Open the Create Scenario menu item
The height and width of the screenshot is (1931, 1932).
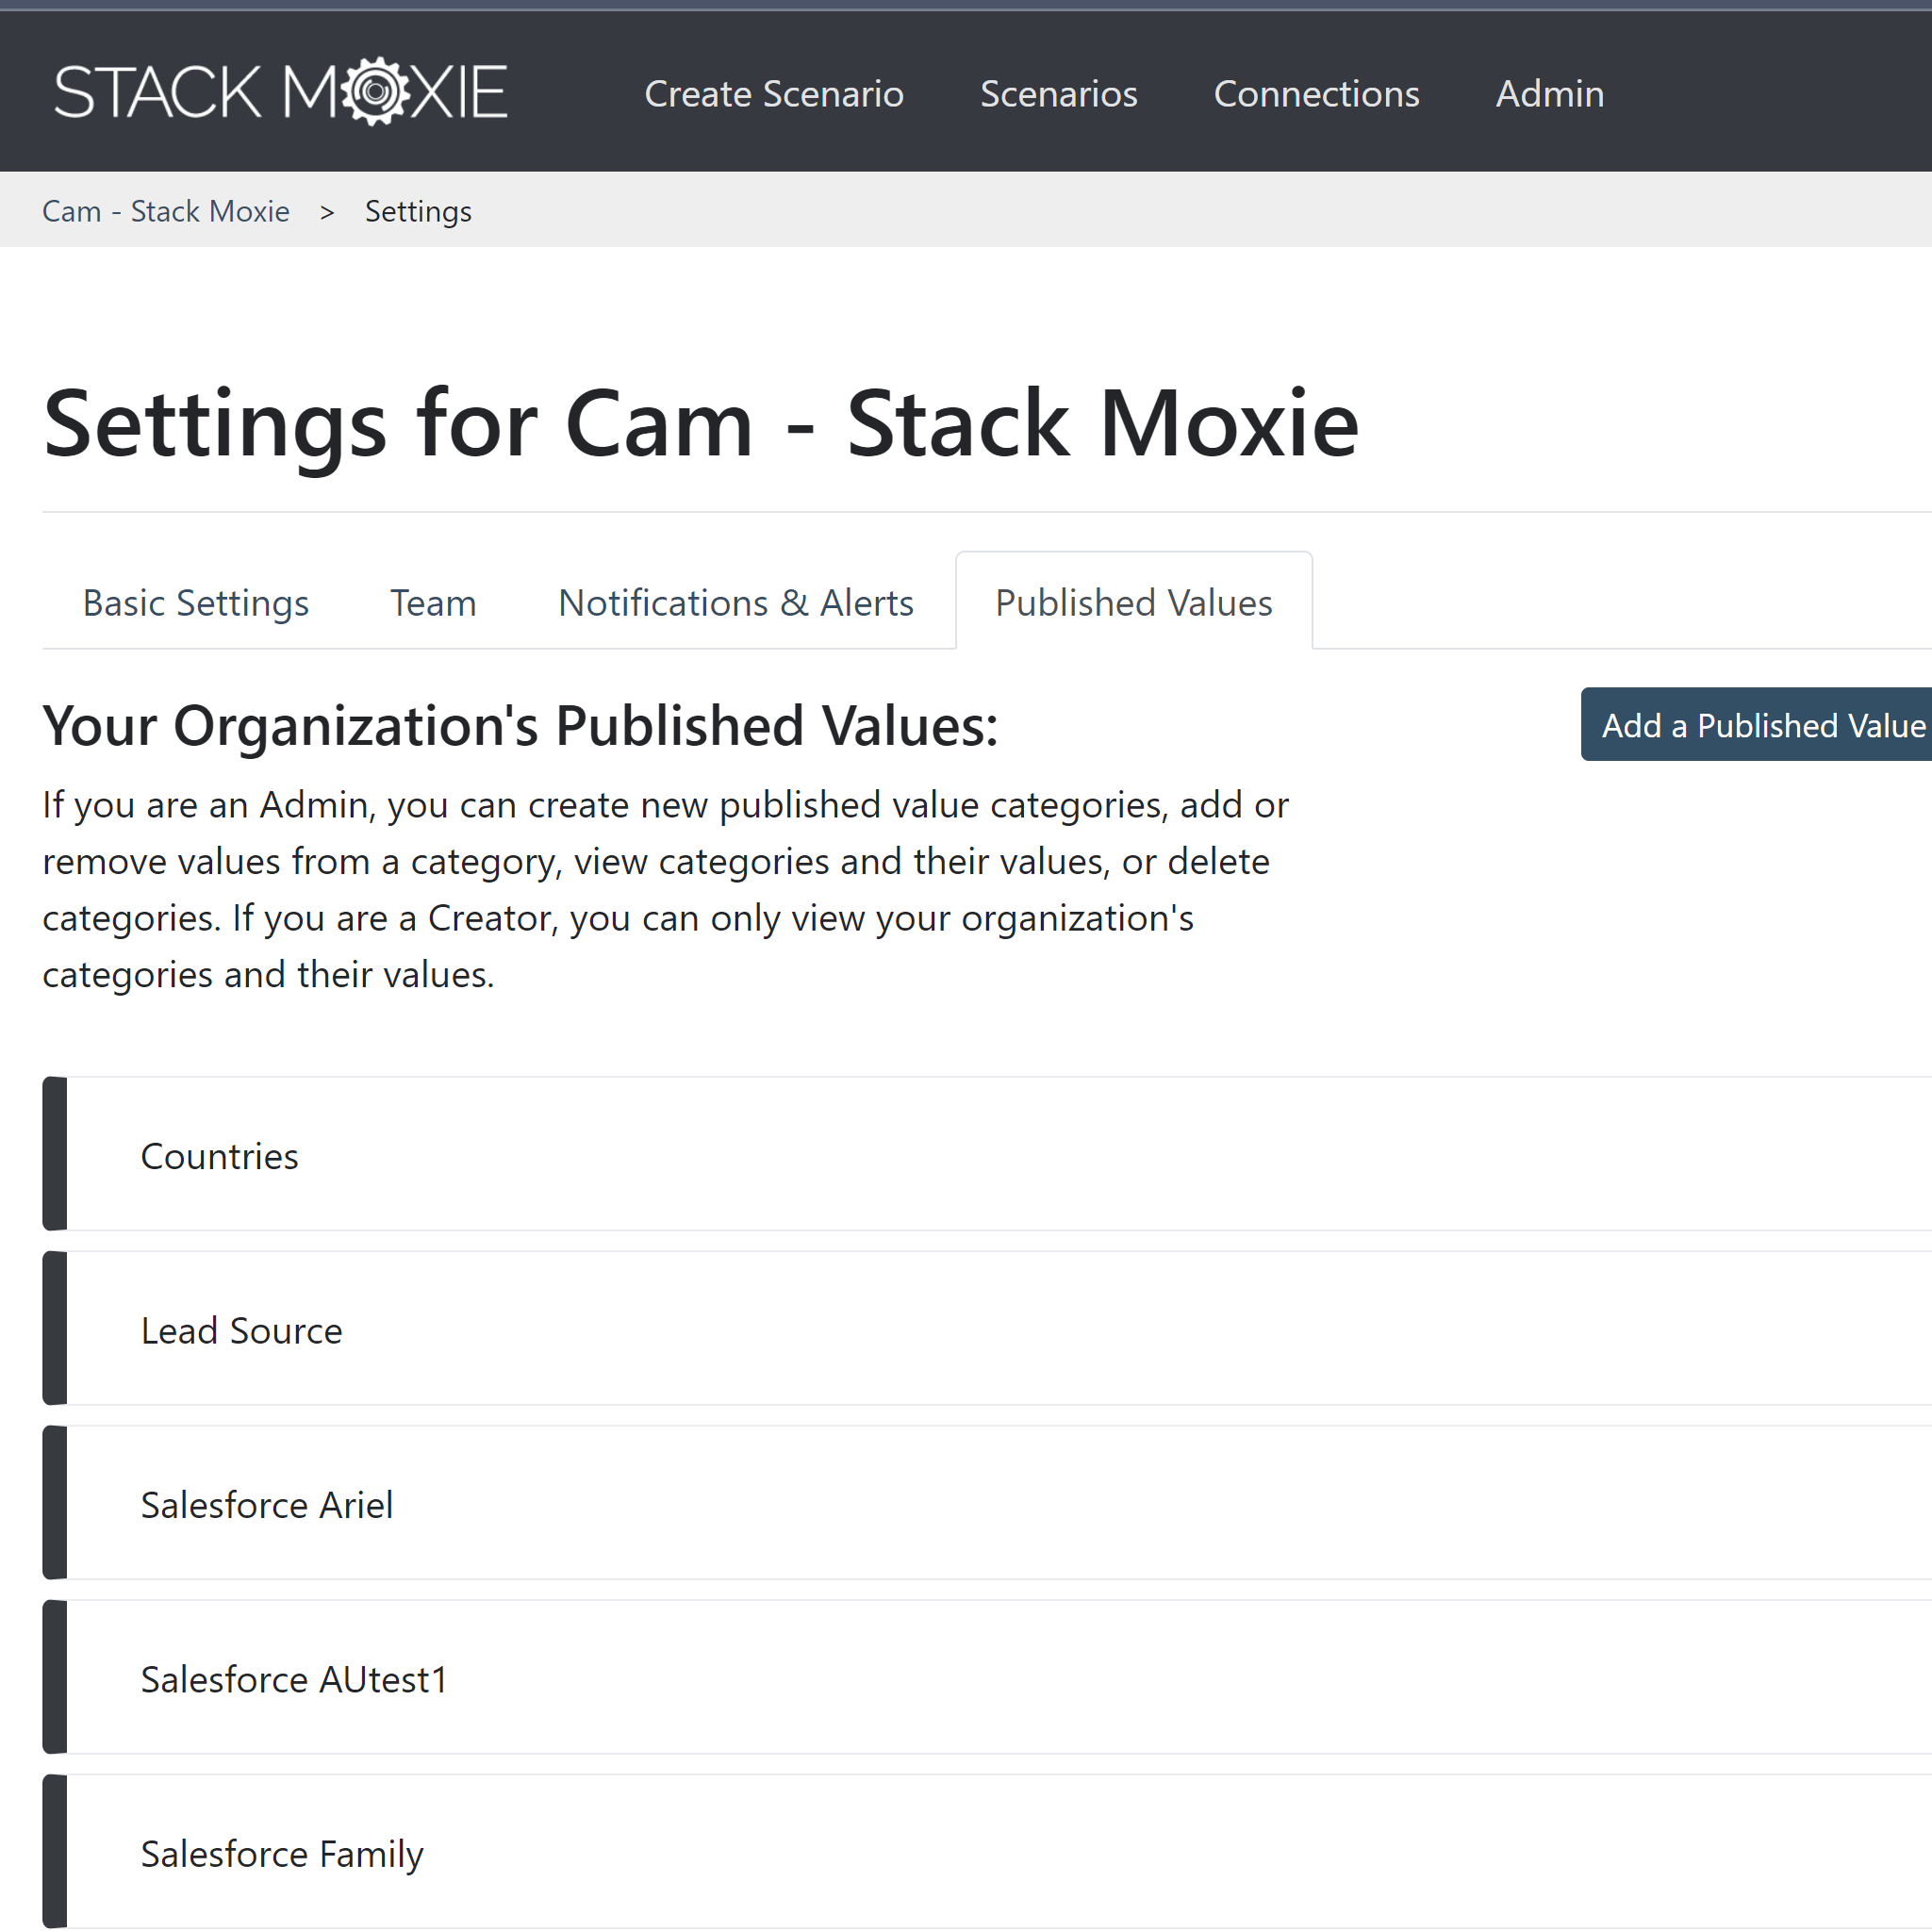click(774, 94)
